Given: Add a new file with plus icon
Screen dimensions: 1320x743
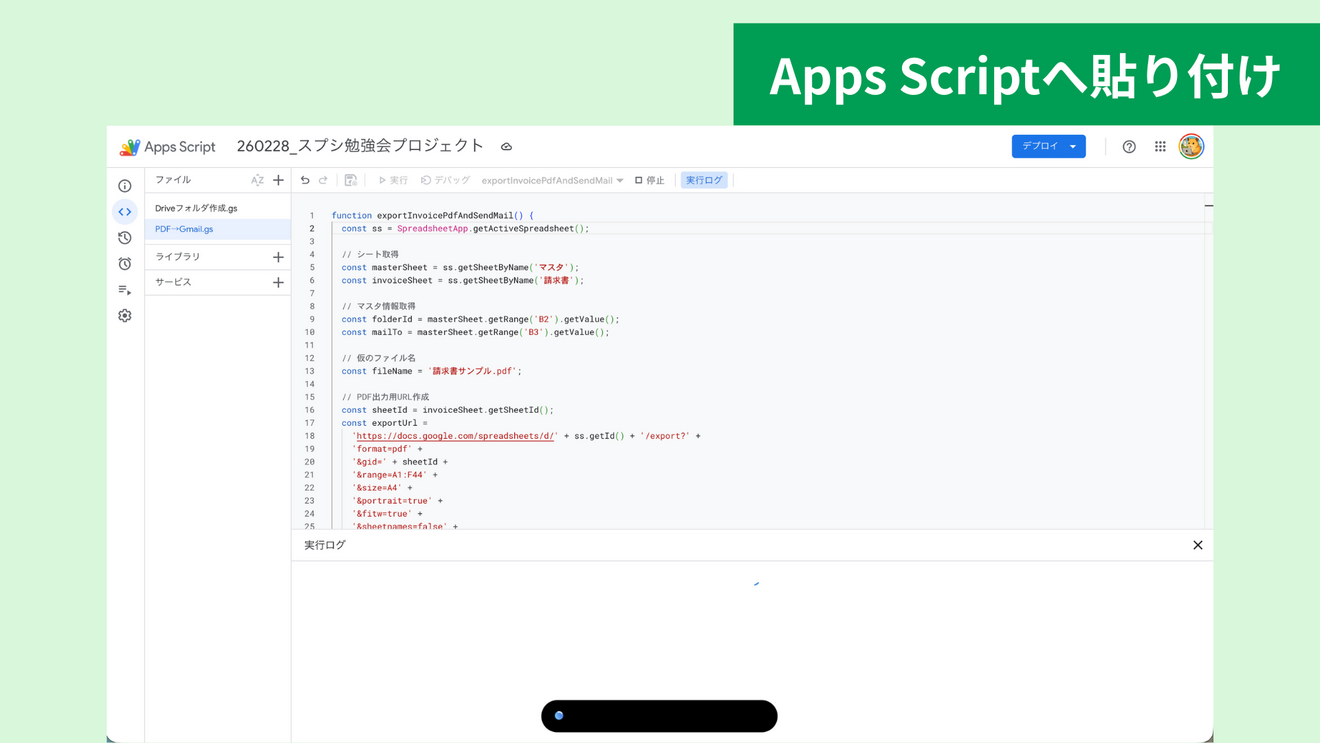Looking at the screenshot, I should coord(278,180).
